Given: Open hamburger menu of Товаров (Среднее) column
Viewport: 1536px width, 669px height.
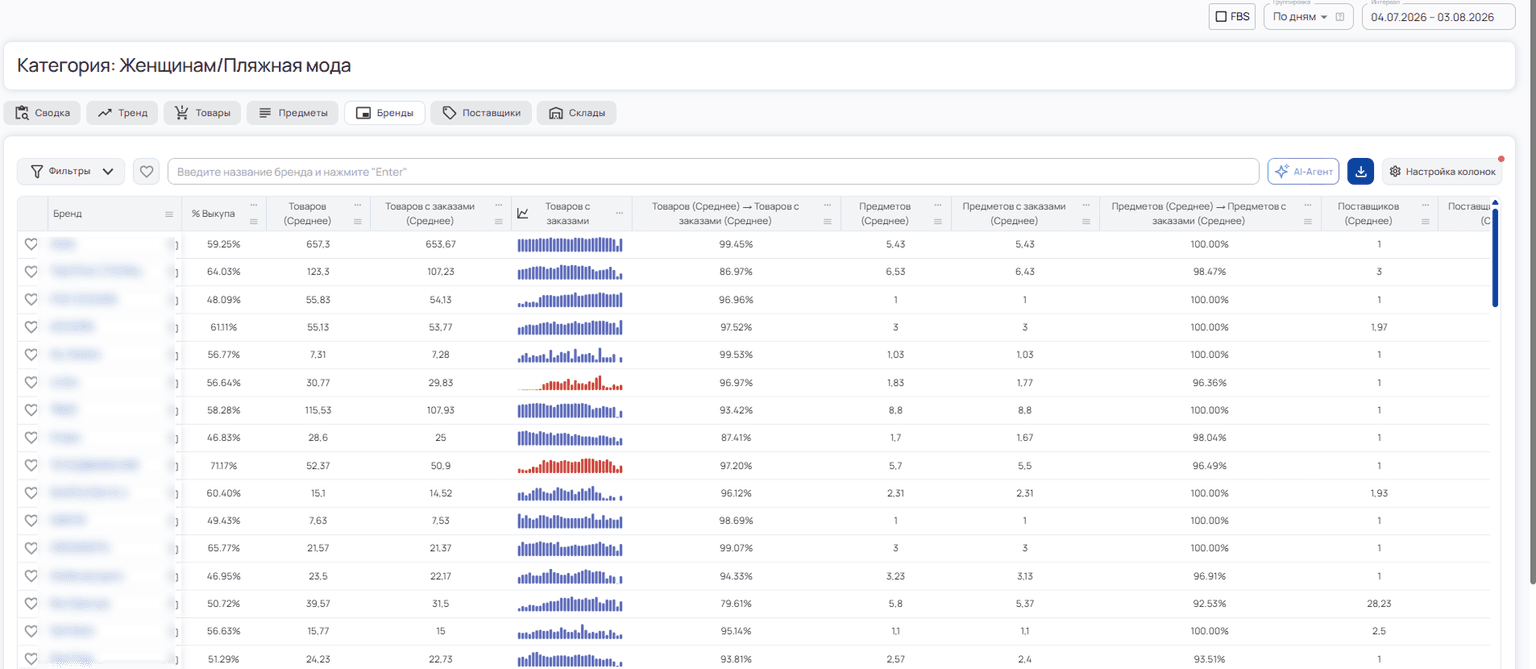Looking at the screenshot, I should tap(358, 221).
